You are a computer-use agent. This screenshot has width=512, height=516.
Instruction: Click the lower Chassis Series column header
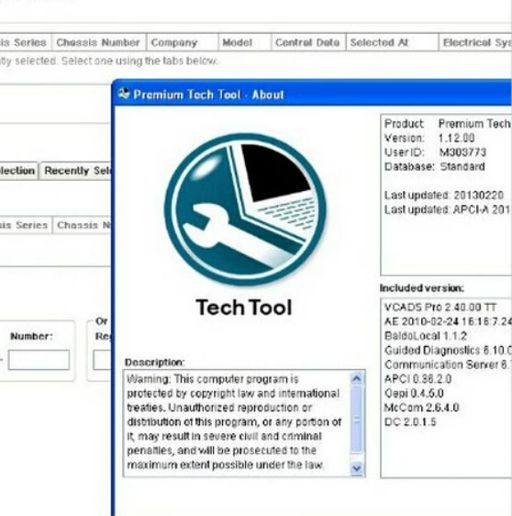click(25, 225)
